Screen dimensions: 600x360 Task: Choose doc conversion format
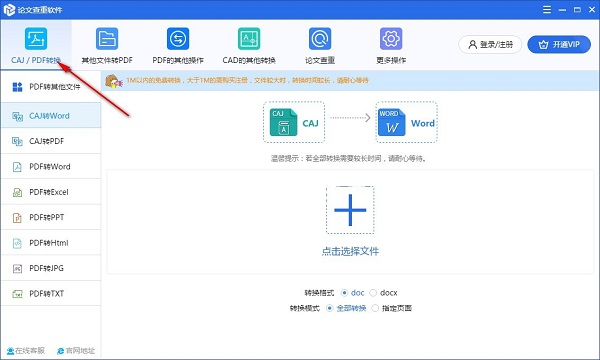point(344,293)
